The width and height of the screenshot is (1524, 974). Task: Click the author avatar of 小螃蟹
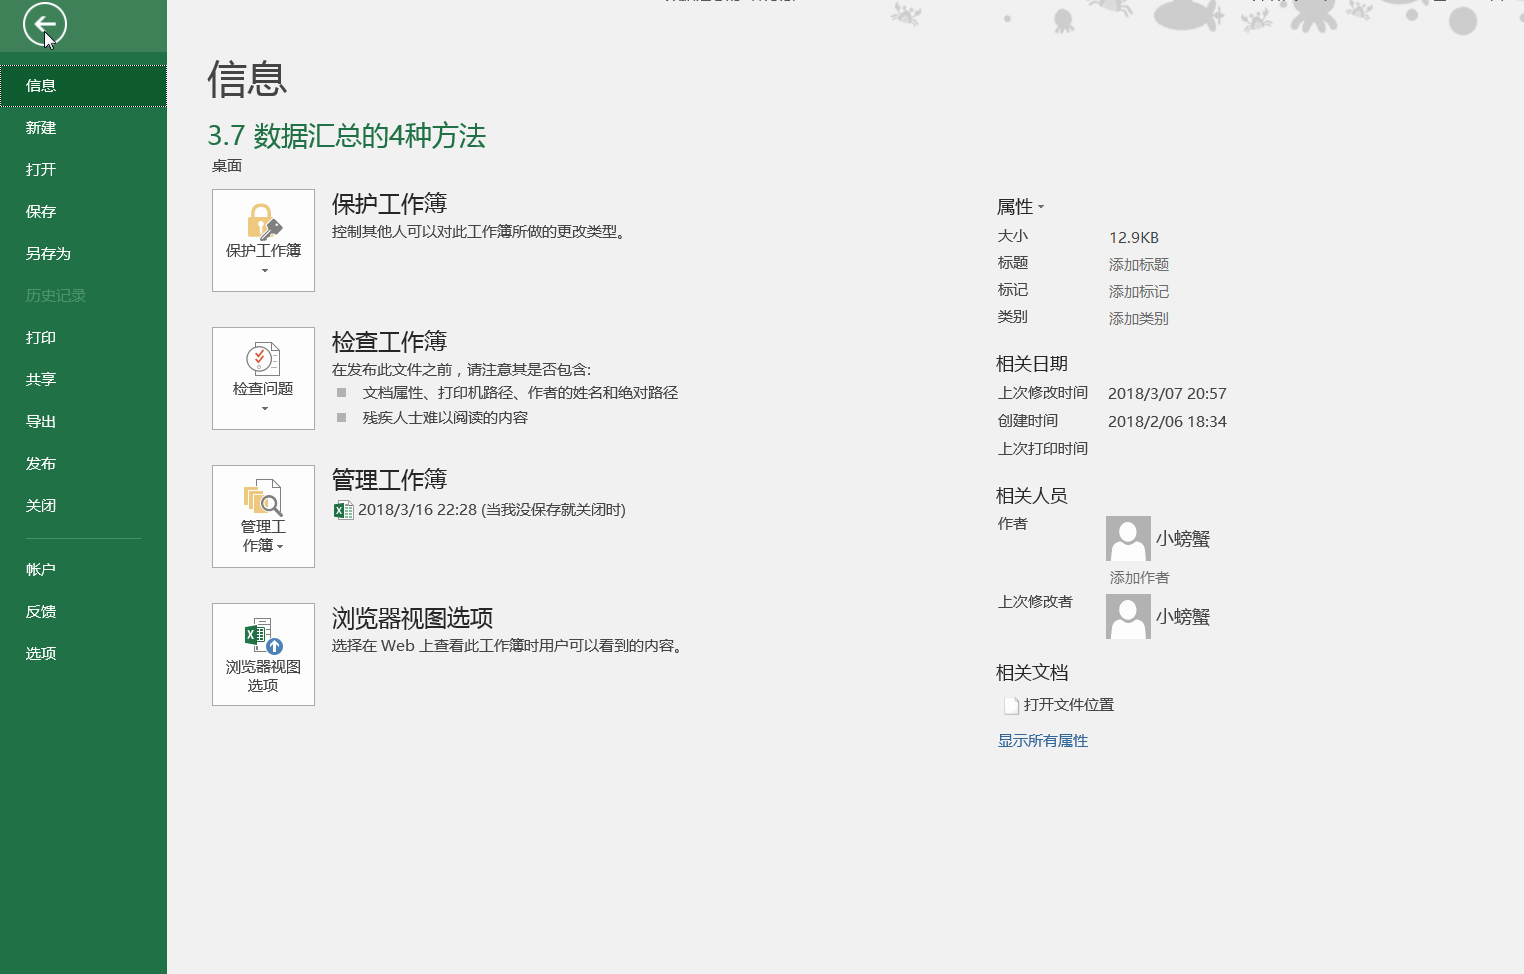[x=1127, y=537]
